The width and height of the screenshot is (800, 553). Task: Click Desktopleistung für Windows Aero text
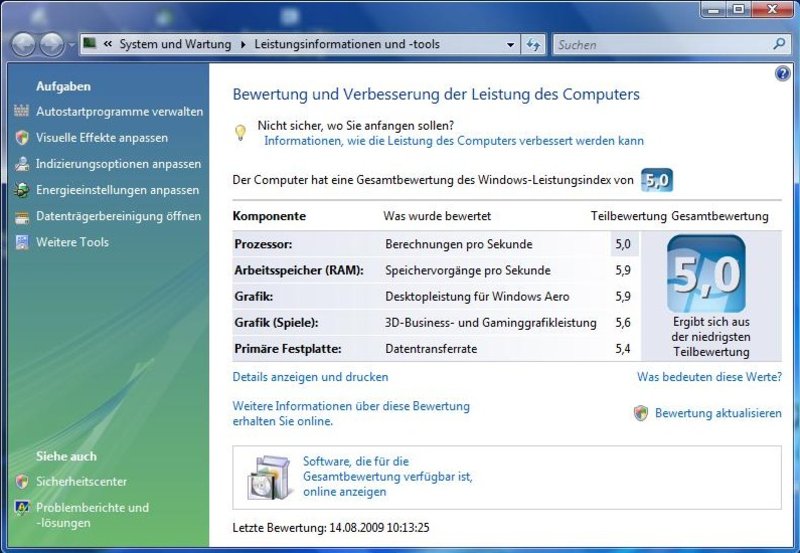477,296
